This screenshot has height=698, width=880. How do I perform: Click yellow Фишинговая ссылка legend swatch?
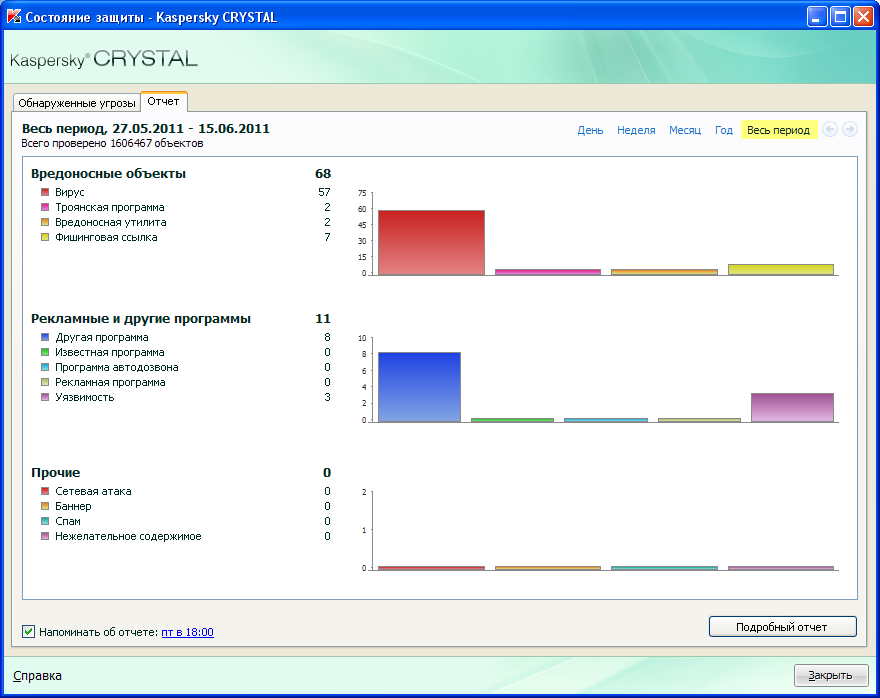pos(45,237)
